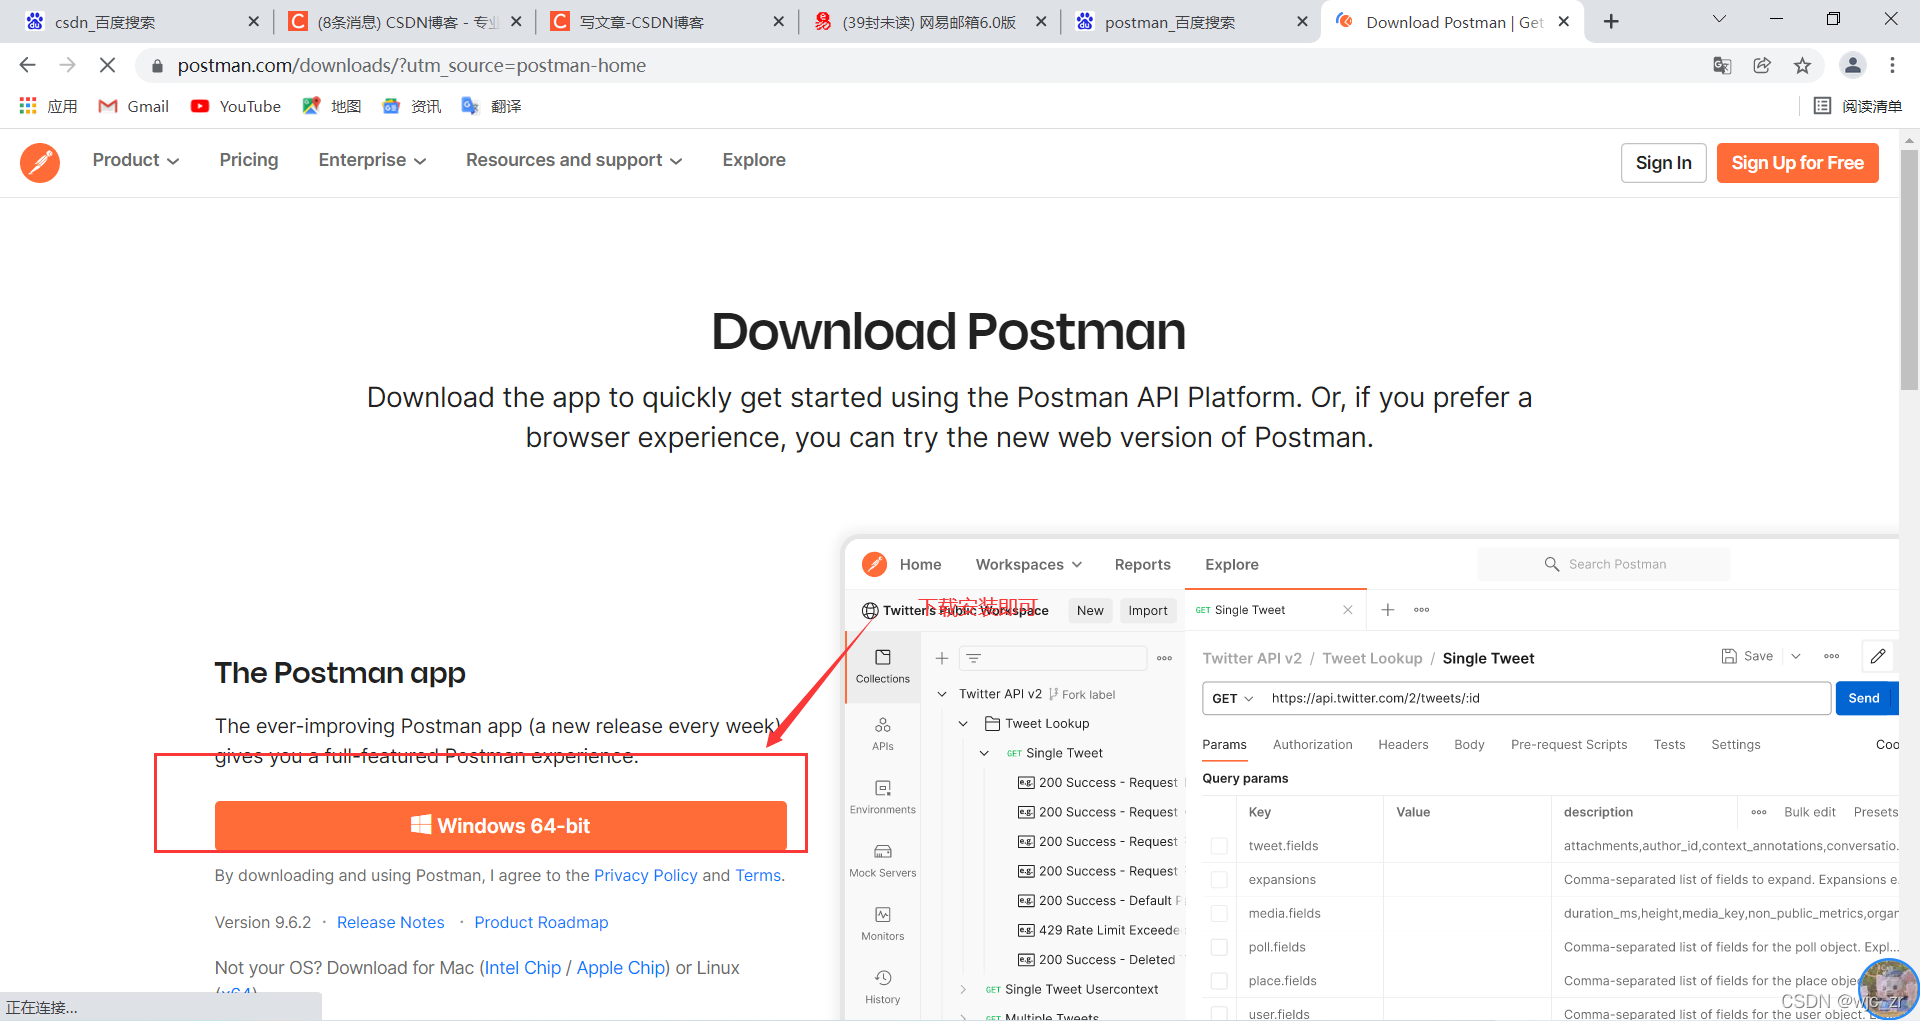Switch to 写文章-CSDN博客 browser tab
This screenshot has width=1920, height=1021.
pyautogui.click(x=668, y=22)
